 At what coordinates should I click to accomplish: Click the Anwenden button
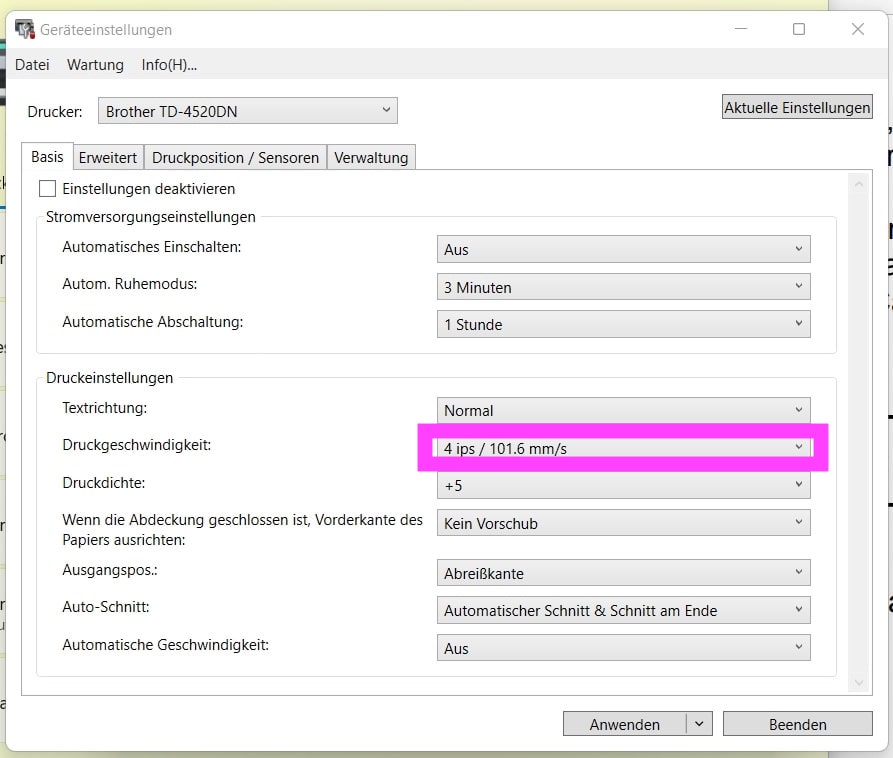[x=625, y=724]
